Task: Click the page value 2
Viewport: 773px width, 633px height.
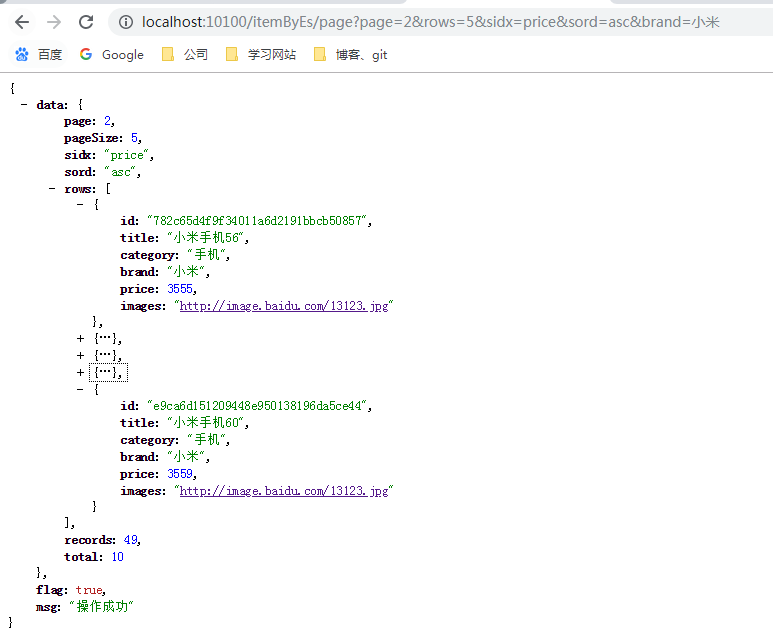Action: [x=107, y=121]
